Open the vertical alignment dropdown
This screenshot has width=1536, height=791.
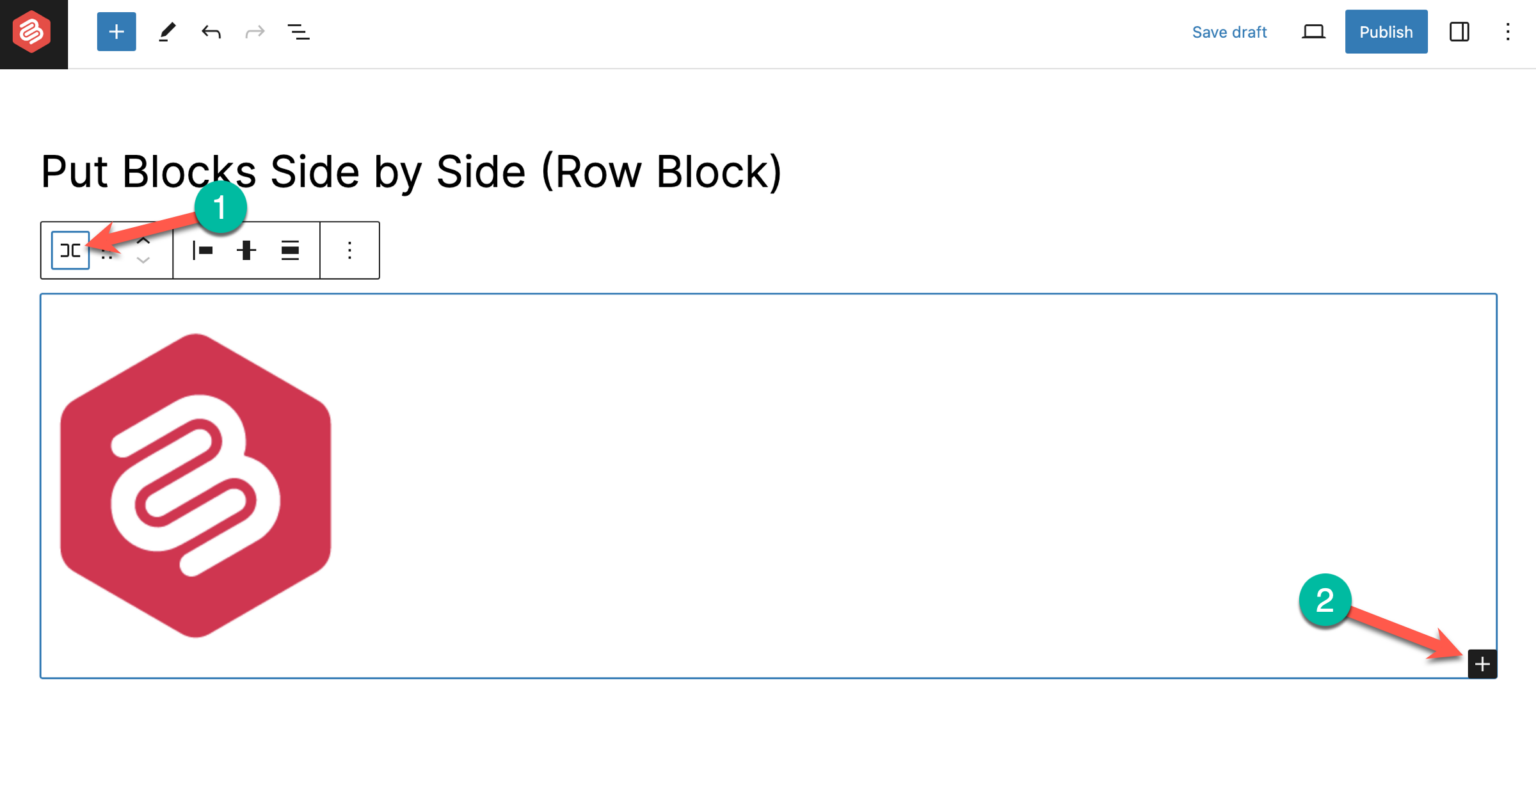(246, 250)
